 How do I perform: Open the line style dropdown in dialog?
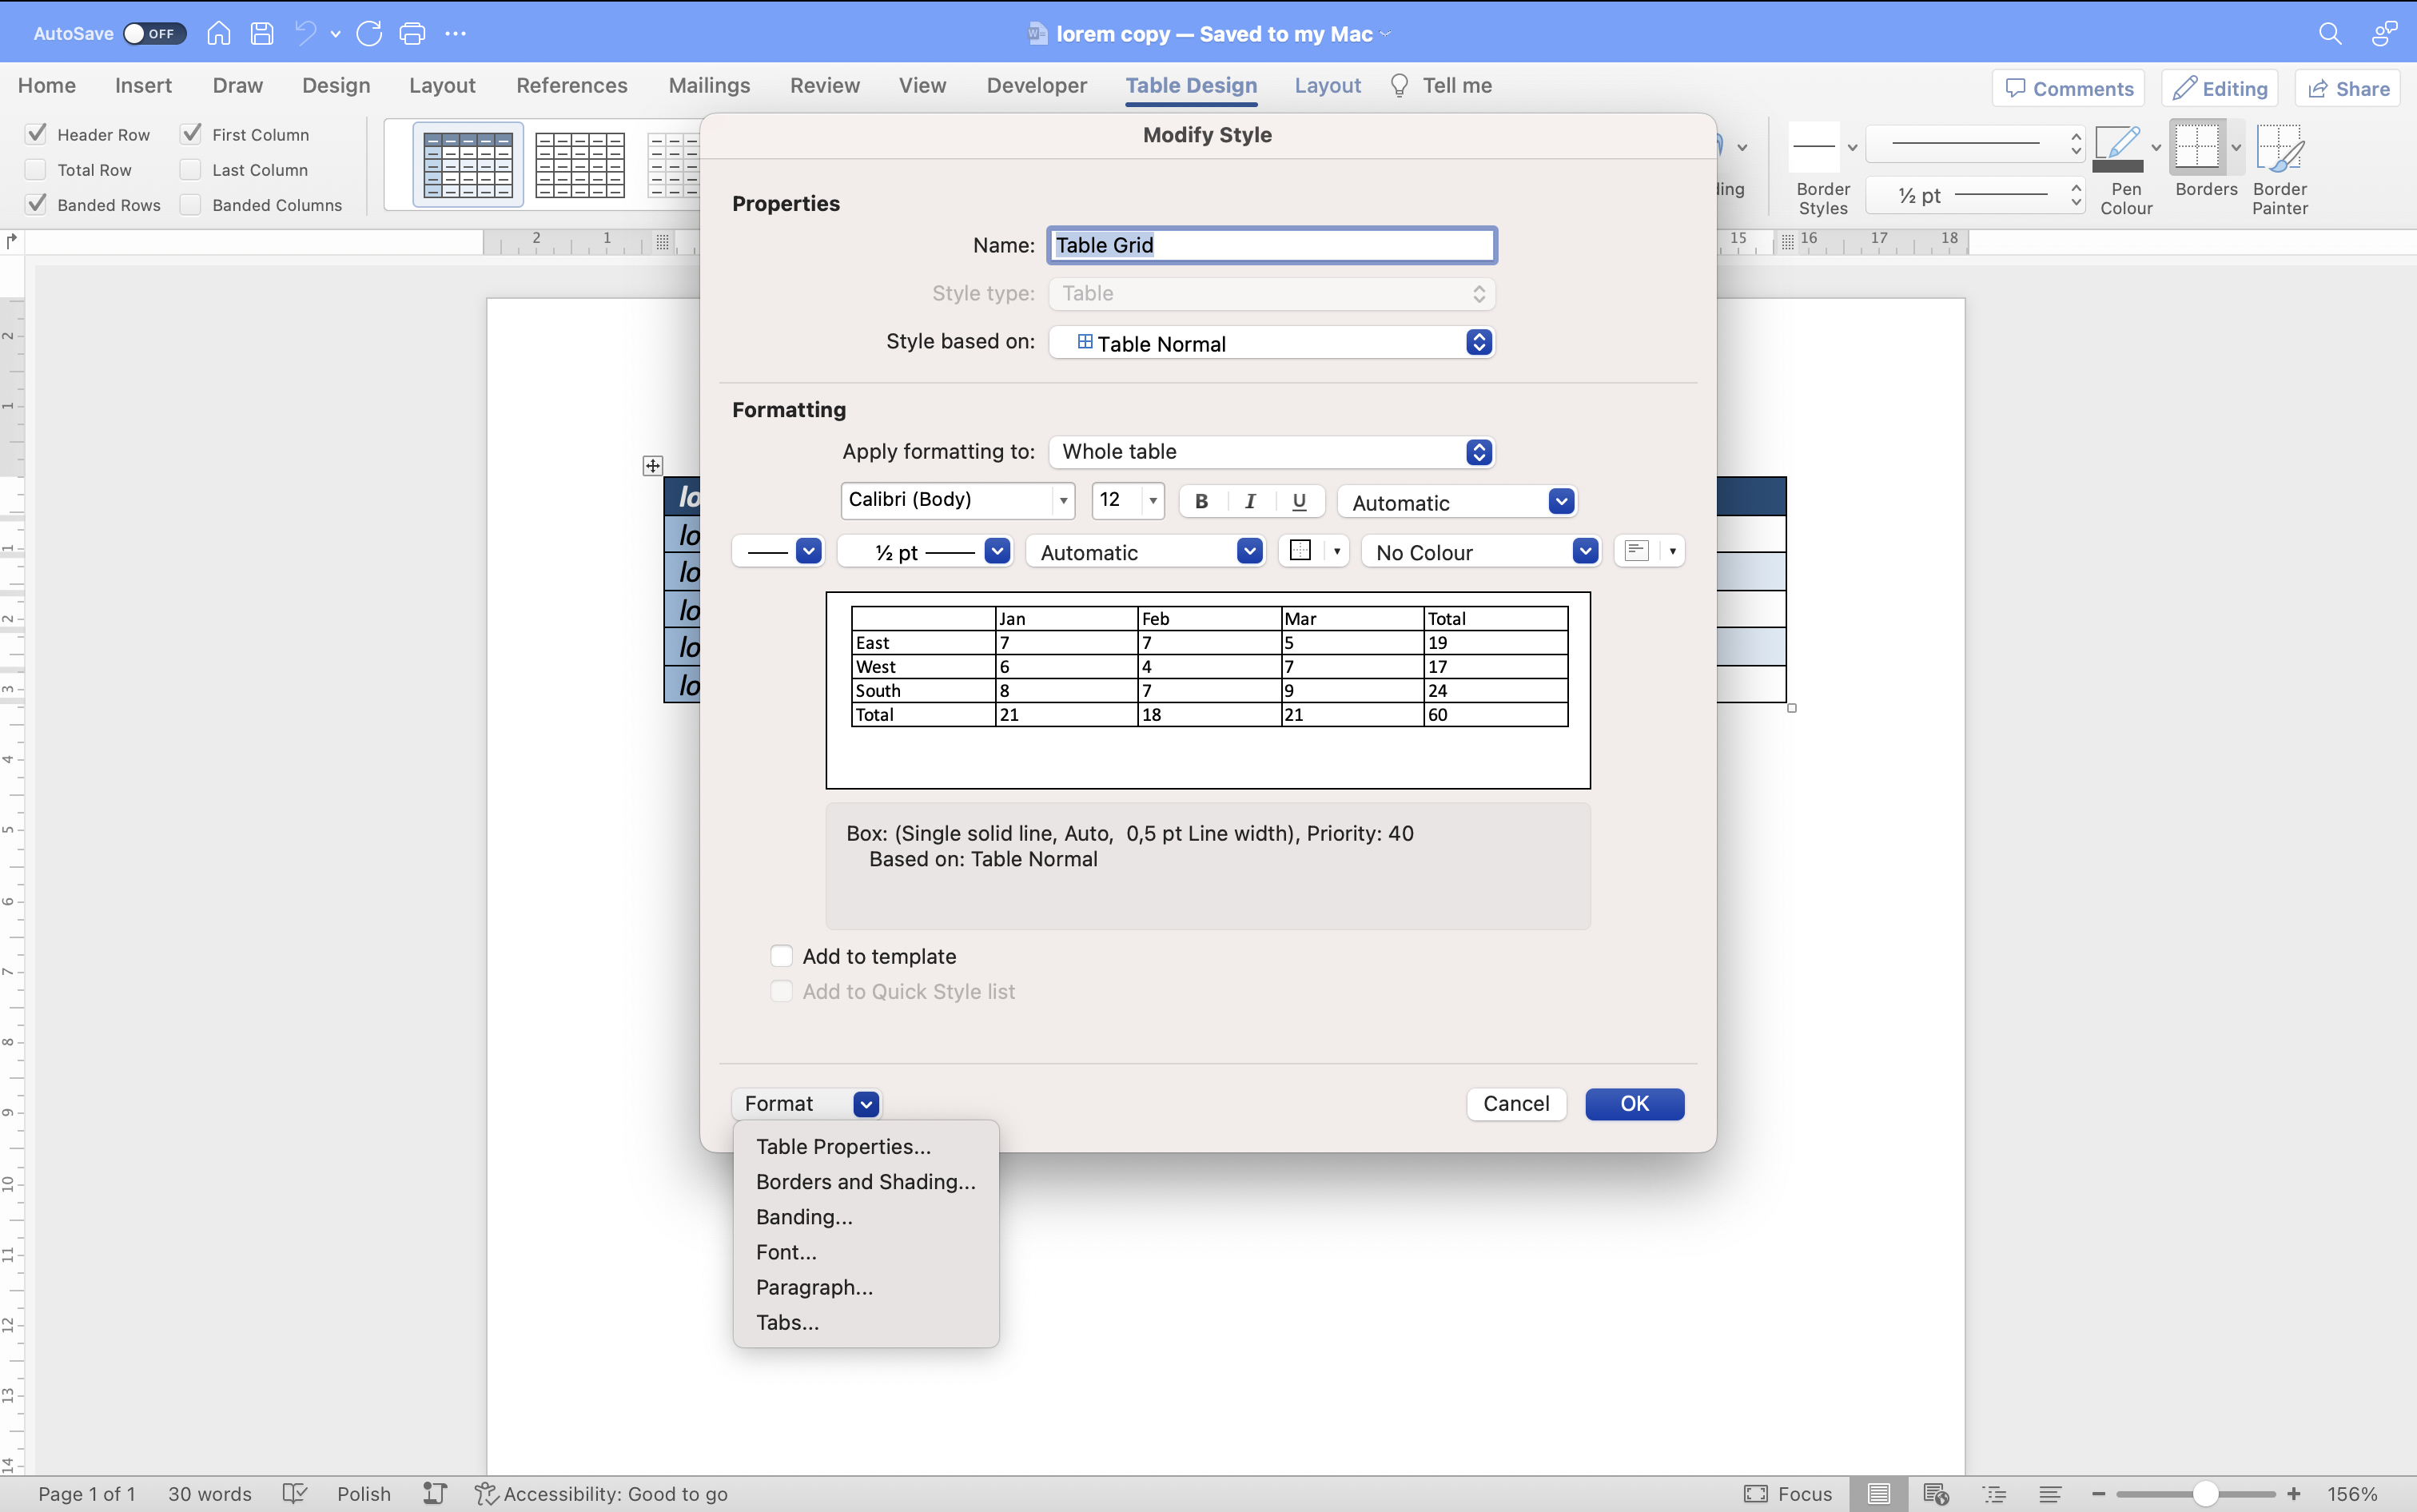click(778, 551)
